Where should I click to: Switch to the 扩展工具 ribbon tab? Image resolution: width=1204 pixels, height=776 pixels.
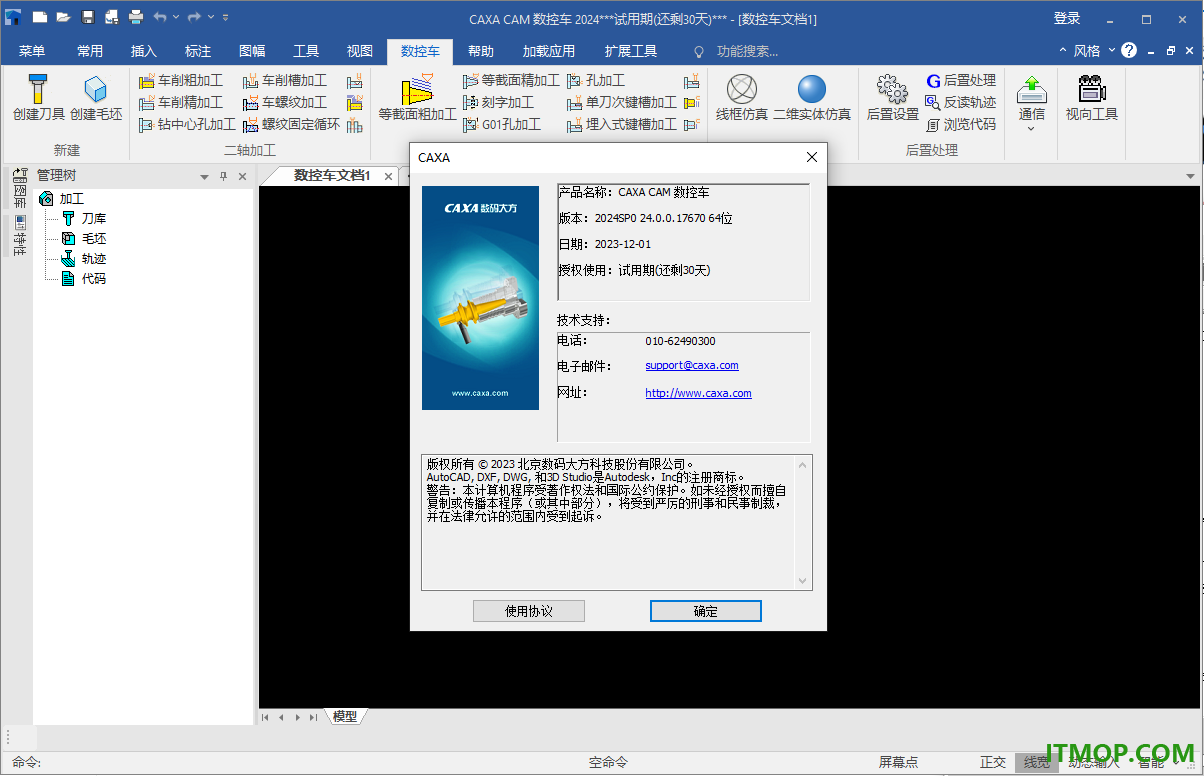click(631, 51)
